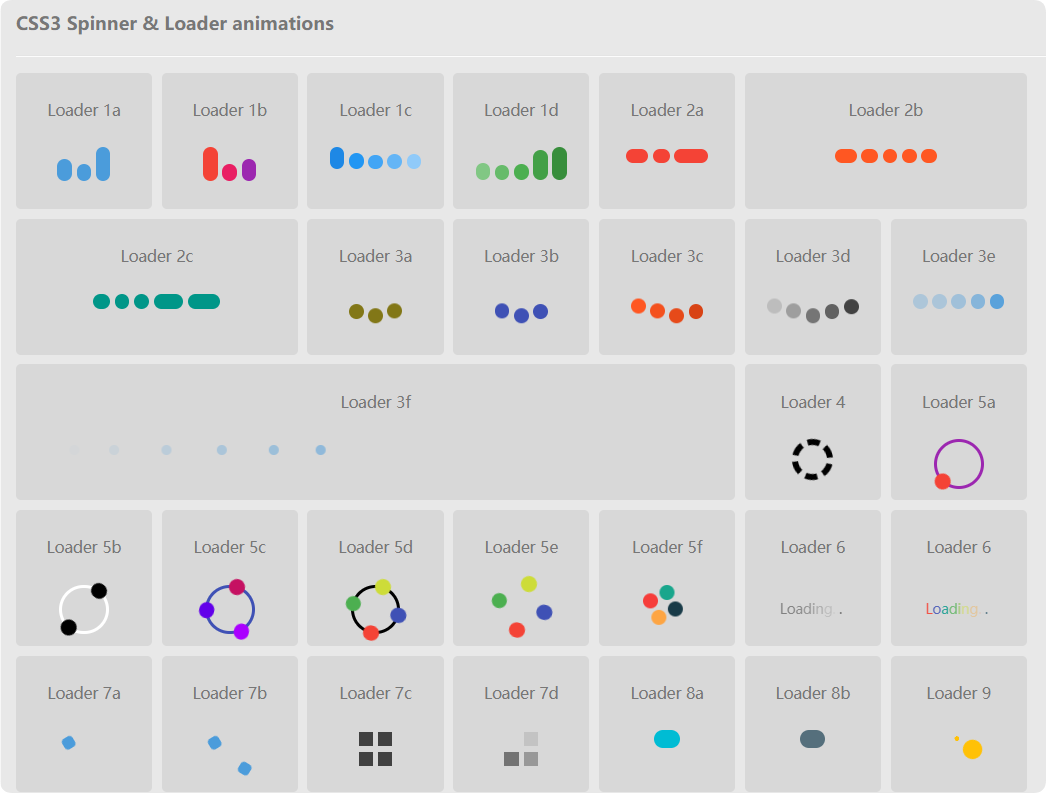
Task: Click the CSS3 Spinner & Loader animations heading
Action: [175, 23]
